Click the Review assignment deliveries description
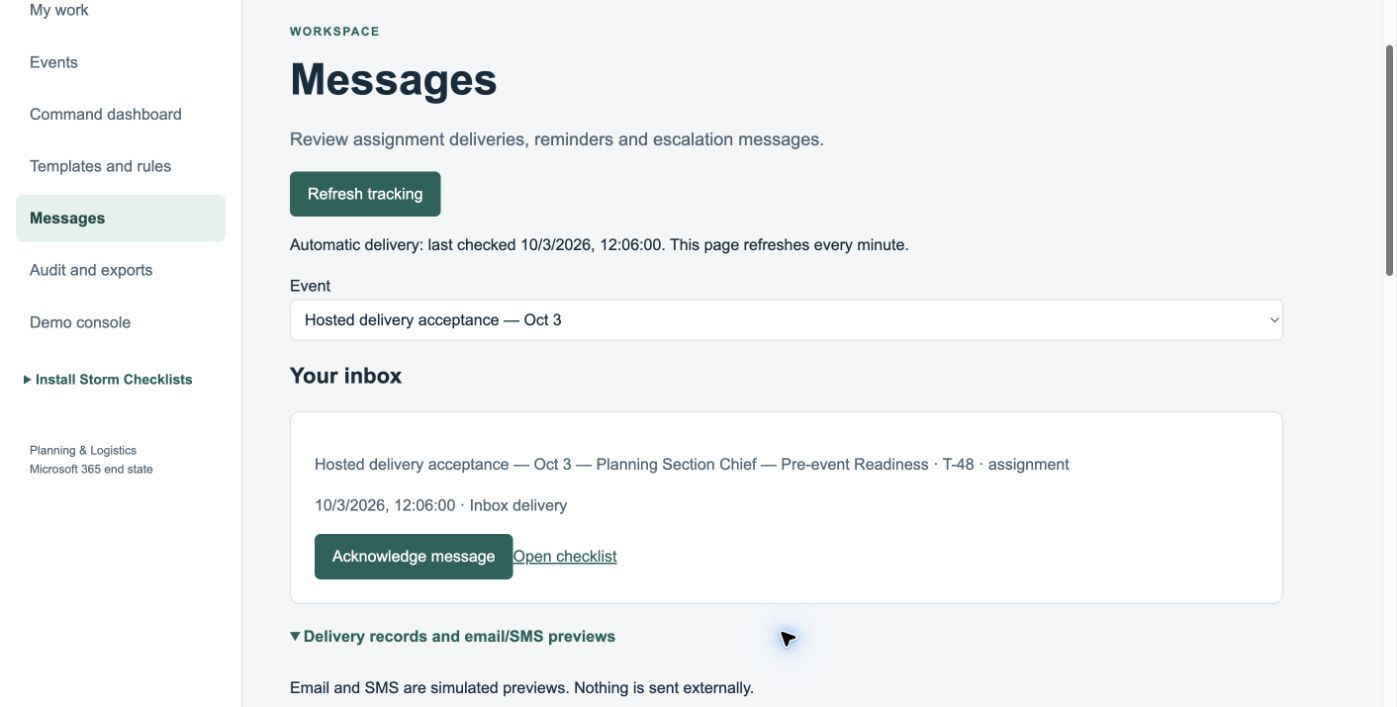The image size is (1397, 707). (557, 139)
